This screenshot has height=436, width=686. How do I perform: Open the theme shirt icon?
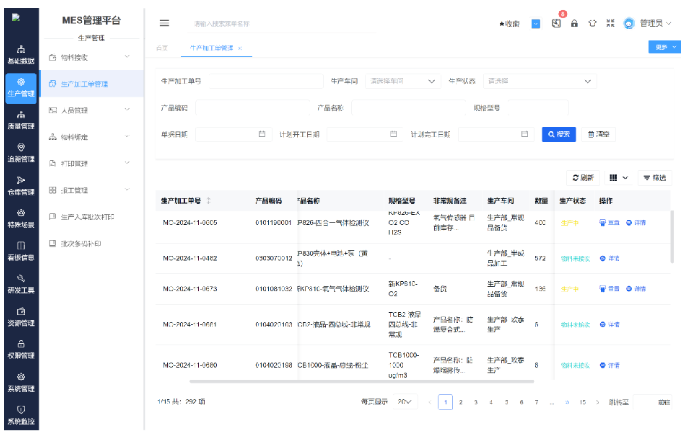click(591, 22)
